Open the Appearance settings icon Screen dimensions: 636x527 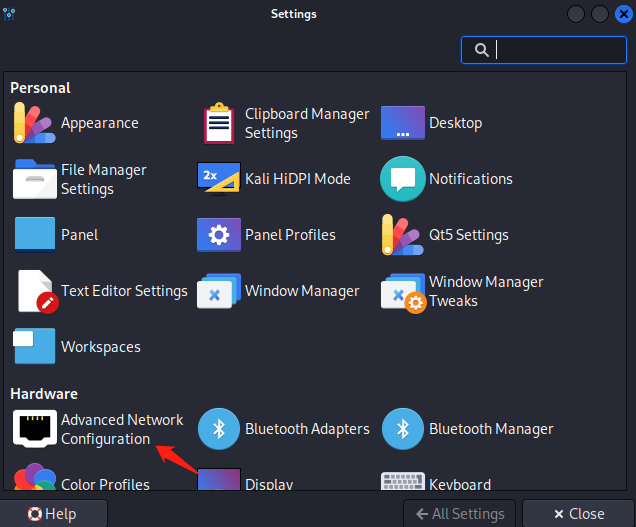(34, 123)
